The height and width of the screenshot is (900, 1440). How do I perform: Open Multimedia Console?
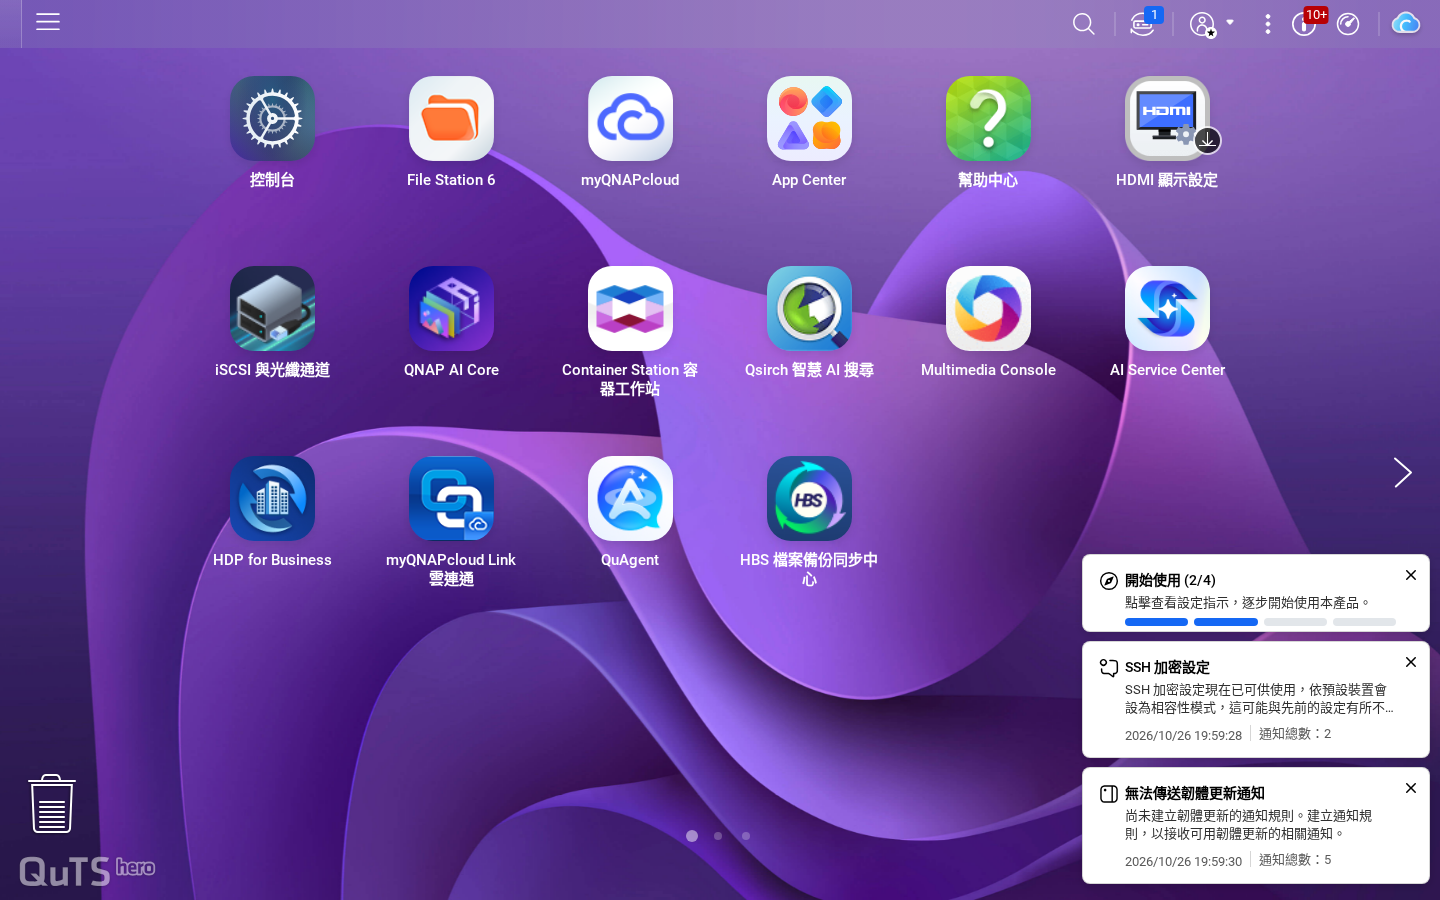click(x=988, y=309)
